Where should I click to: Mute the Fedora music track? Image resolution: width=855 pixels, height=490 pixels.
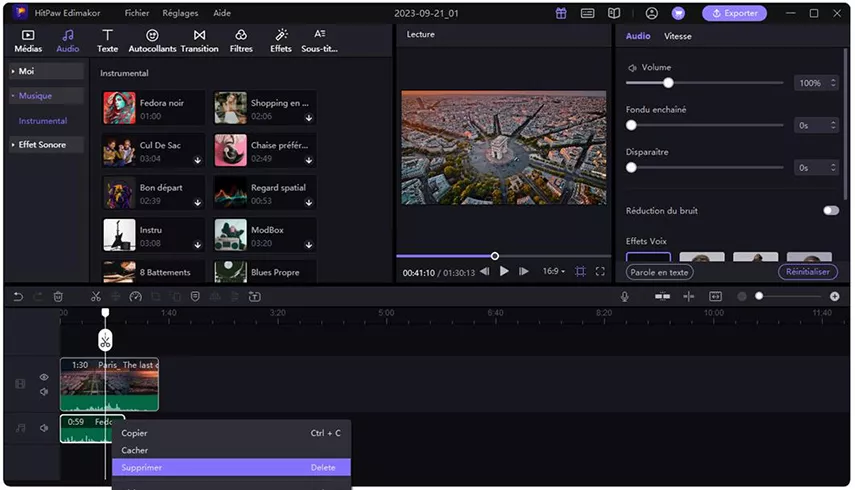[44, 428]
